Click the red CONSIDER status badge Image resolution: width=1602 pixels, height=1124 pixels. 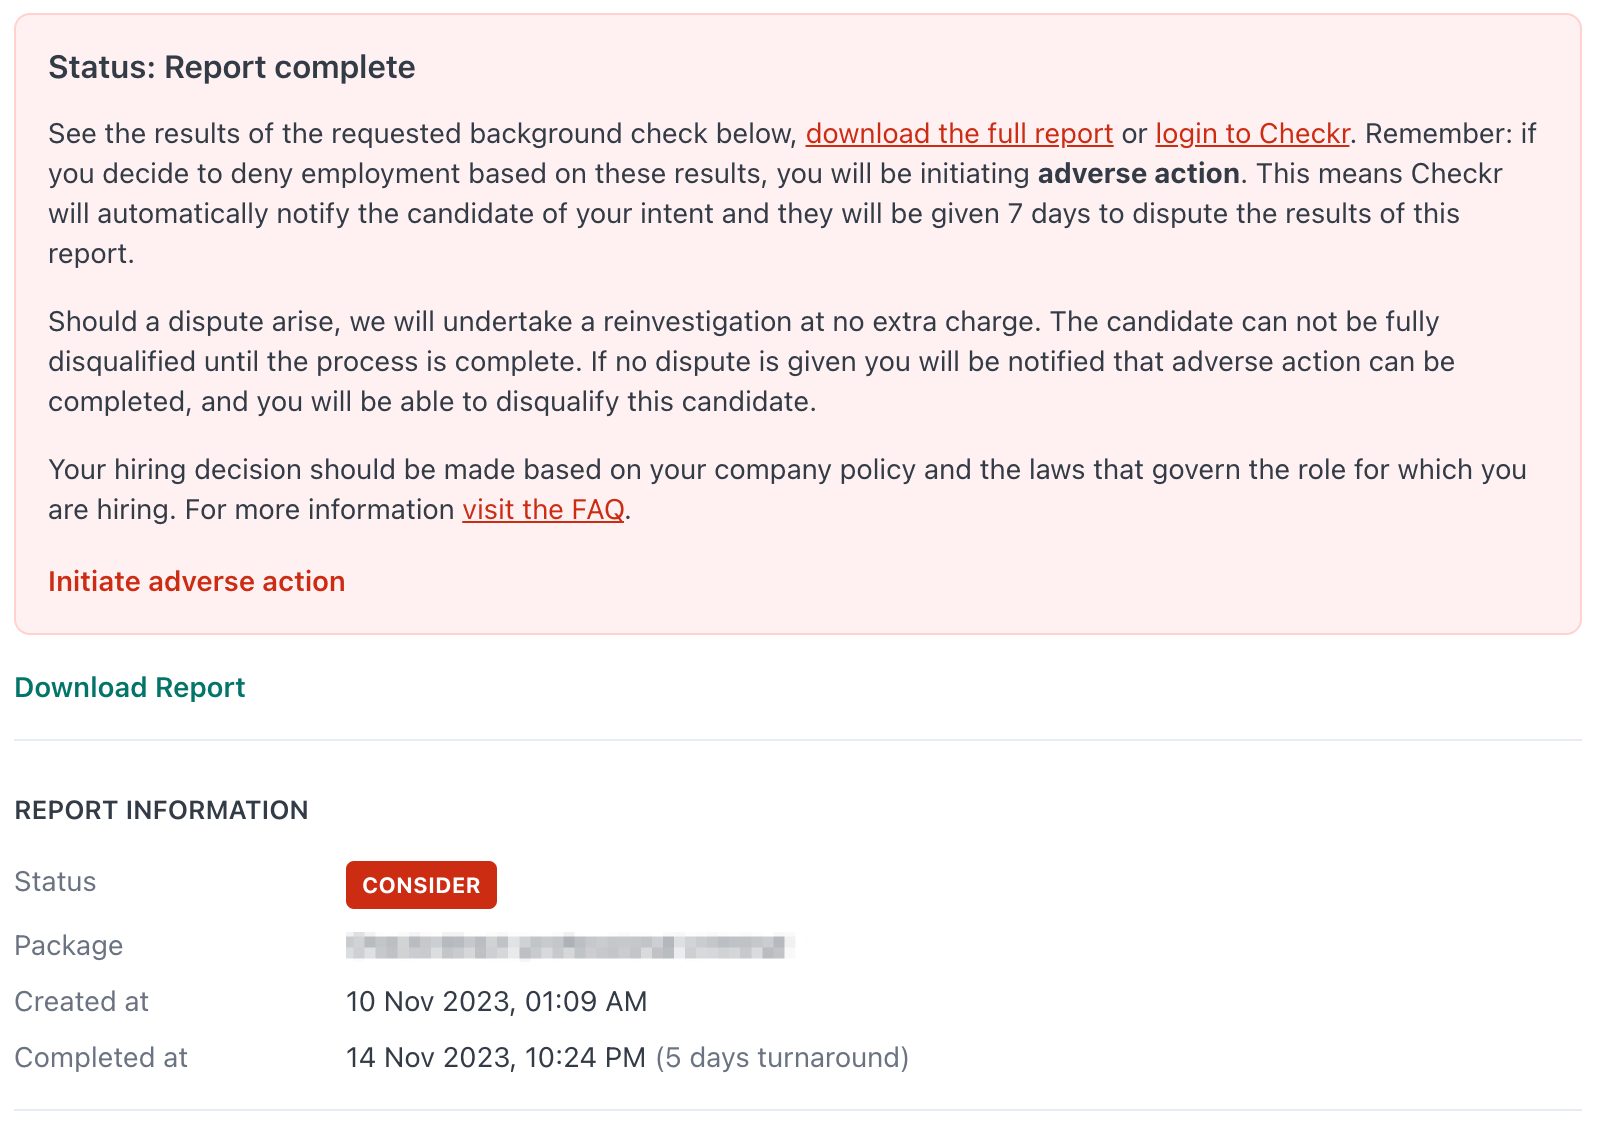tap(421, 885)
